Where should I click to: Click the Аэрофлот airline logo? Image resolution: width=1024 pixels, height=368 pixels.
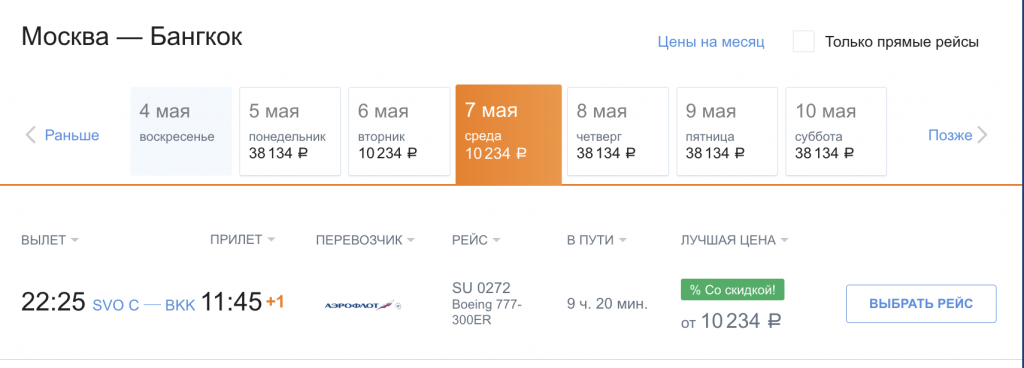pyautogui.click(x=363, y=305)
